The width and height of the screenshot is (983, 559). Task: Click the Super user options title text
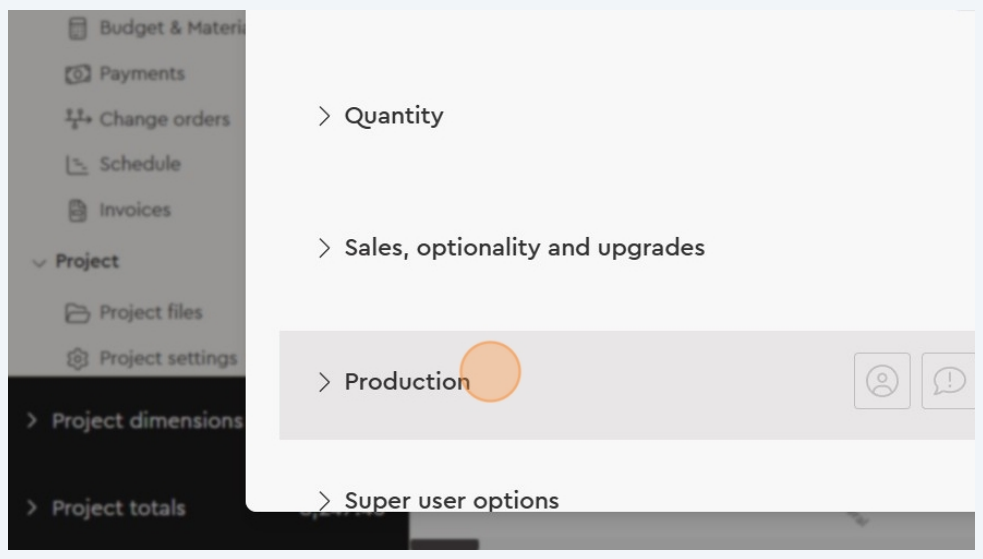point(451,500)
